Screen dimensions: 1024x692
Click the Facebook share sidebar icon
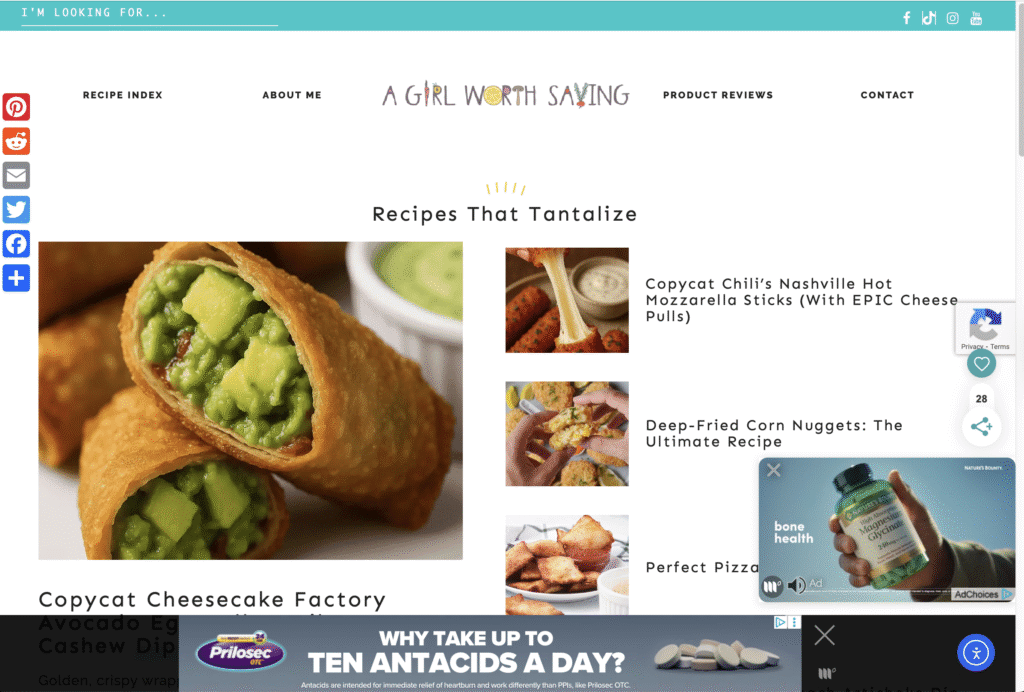click(16, 244)
